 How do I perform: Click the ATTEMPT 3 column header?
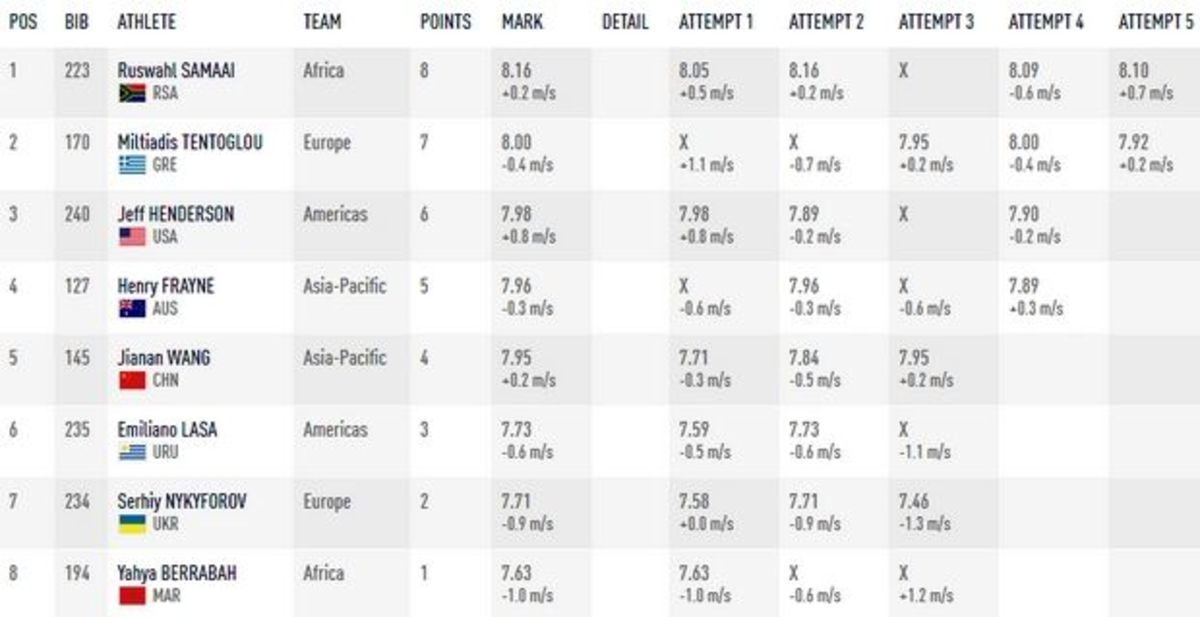[x=936, y=22]
